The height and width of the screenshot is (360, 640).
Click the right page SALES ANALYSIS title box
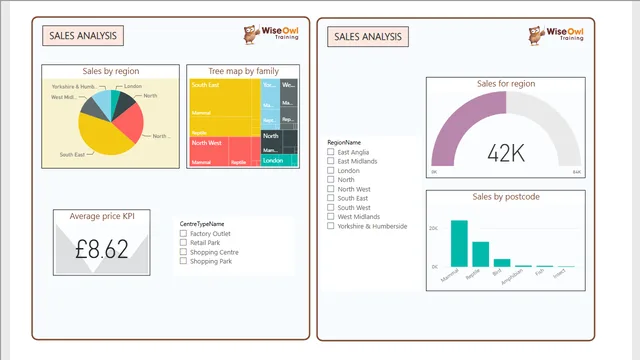point(368,37)
